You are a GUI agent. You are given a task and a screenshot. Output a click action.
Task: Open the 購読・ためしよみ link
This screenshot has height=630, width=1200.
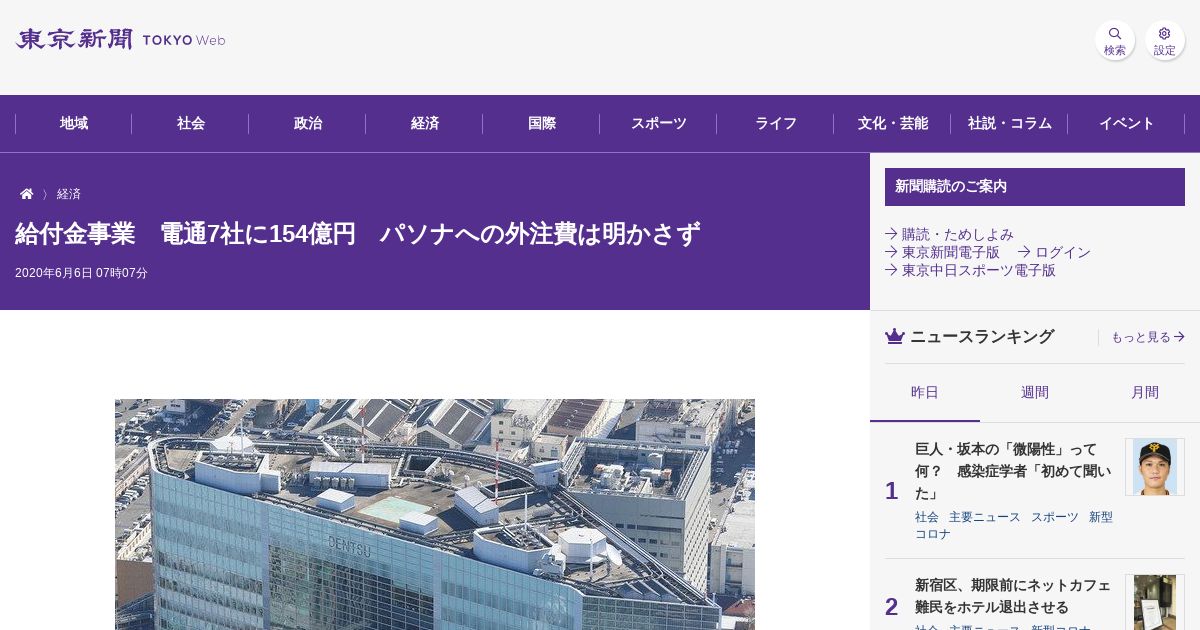click(x=950, y=235)
